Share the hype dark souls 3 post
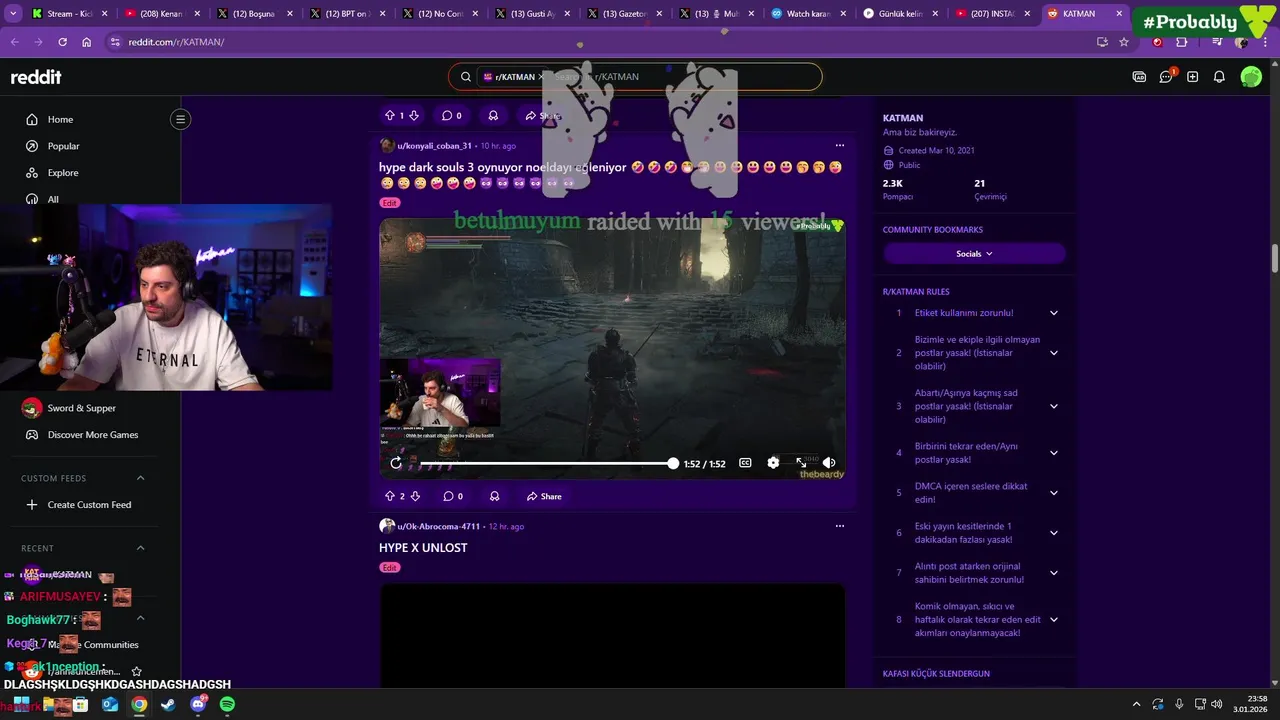The width and height of the screenshot is (1280, 720). tap(544, 496)
